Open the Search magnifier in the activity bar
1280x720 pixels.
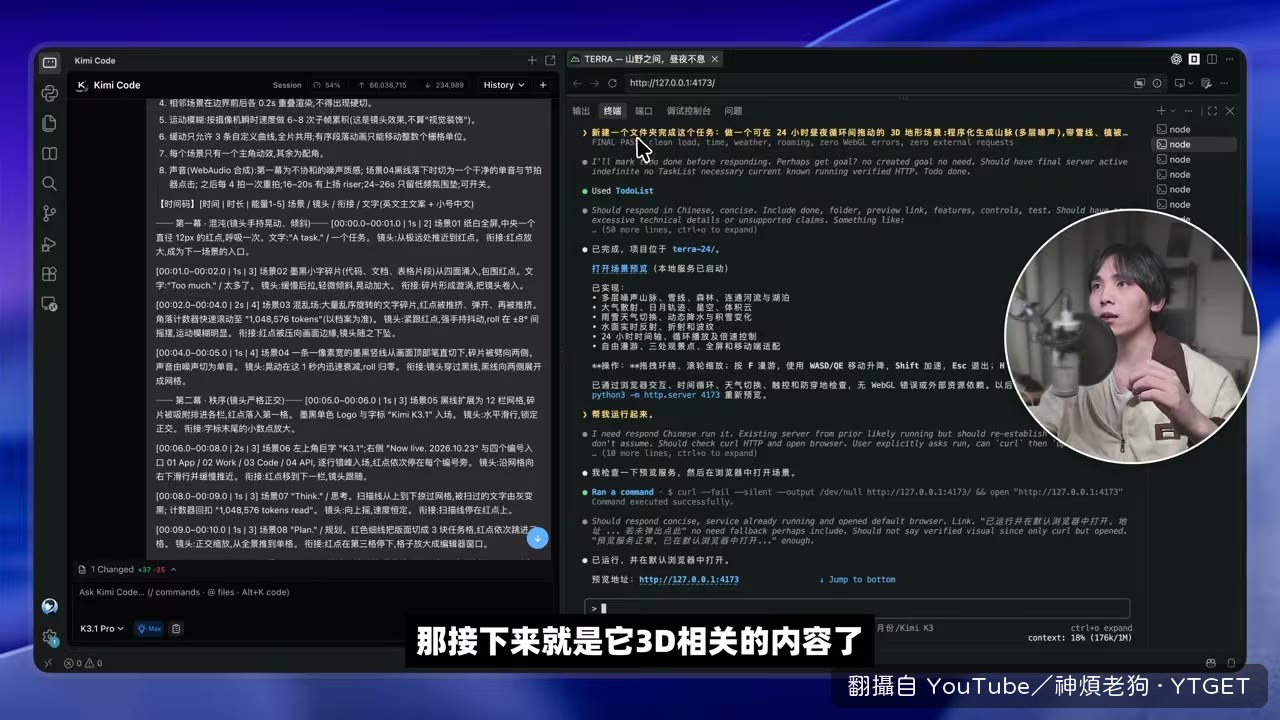pos(49,183)
